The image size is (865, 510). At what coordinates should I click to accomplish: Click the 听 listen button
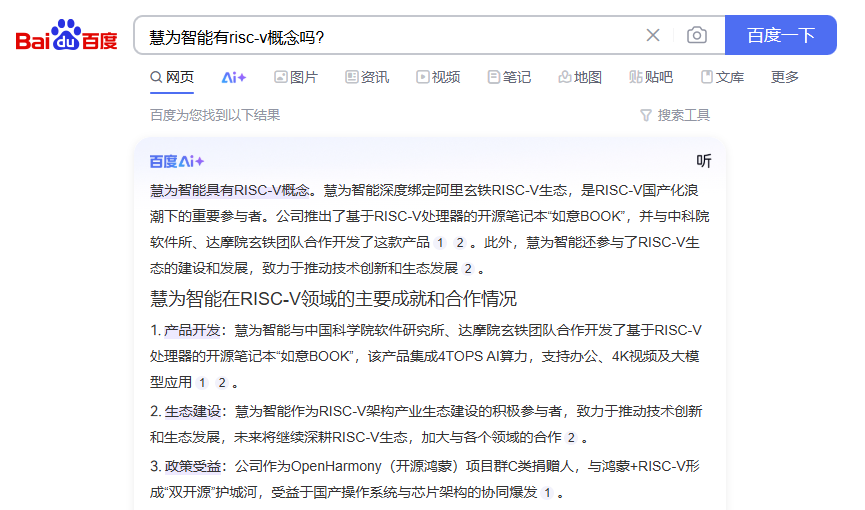pos(704,161)
